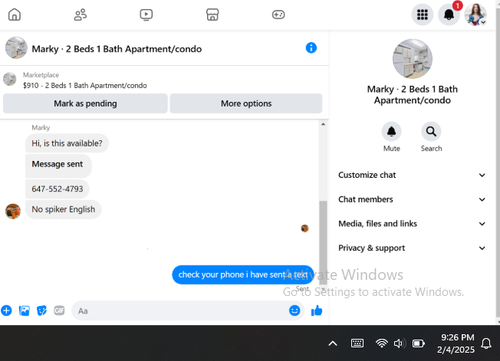Open Gaming controller icon
Image resolution: width=500 pixels, height=361 pixels.
278,15
